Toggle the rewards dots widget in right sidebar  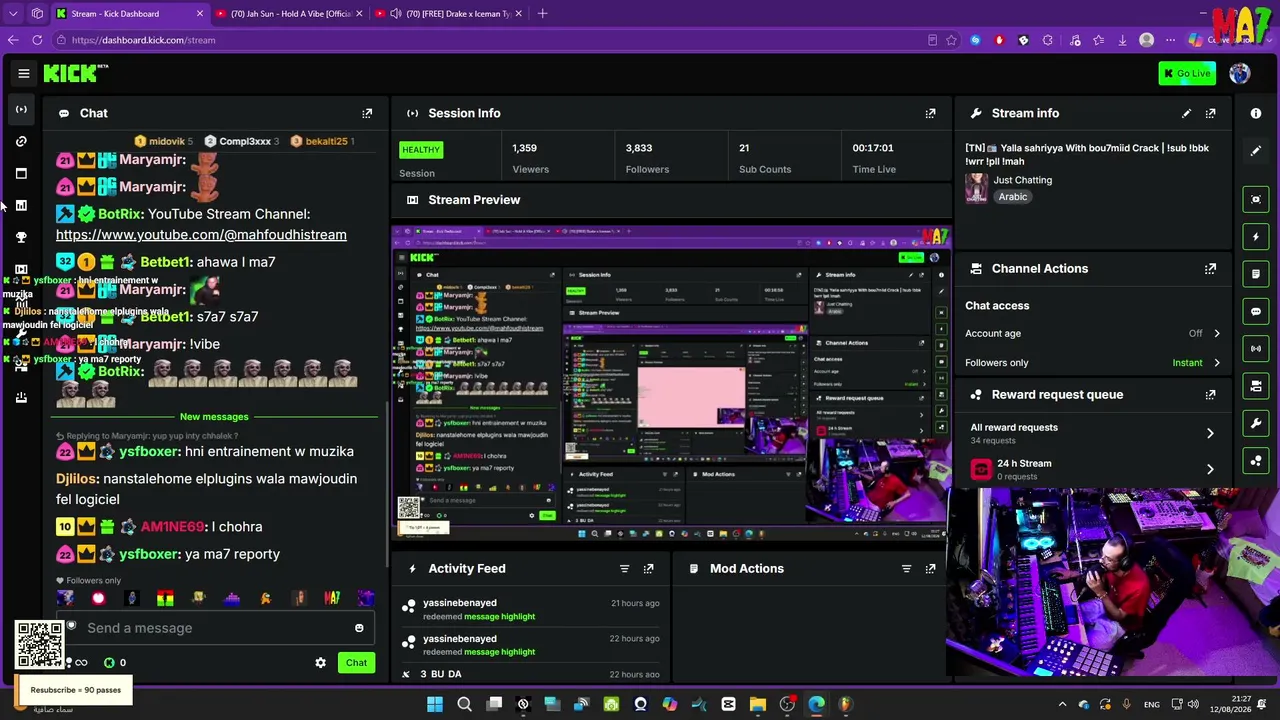pyautogui.click(x=1256, y=460)
